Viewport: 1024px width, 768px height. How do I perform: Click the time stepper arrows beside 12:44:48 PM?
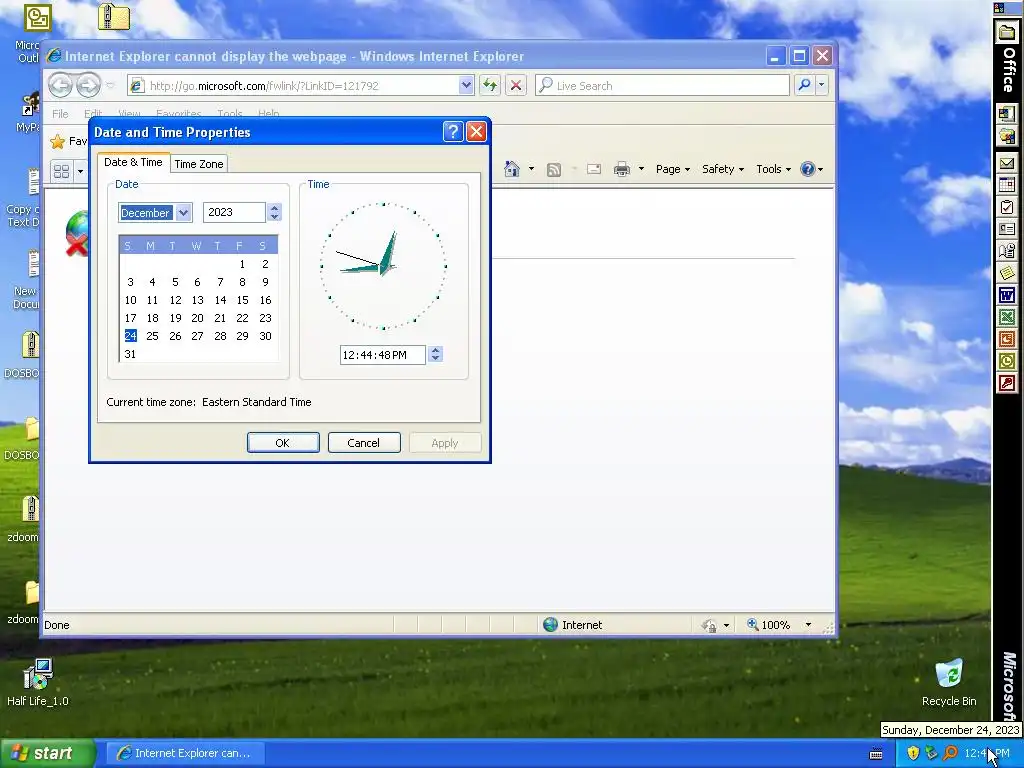point(436,355)
